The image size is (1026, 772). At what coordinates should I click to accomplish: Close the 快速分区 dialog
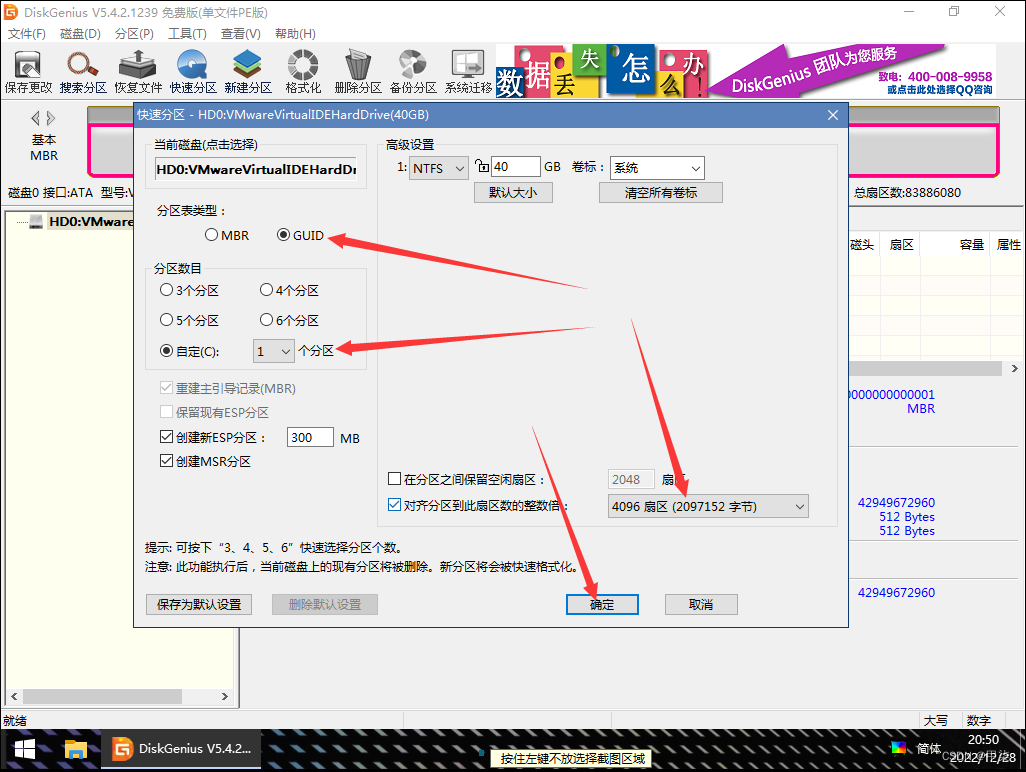(x=833, y=115)
